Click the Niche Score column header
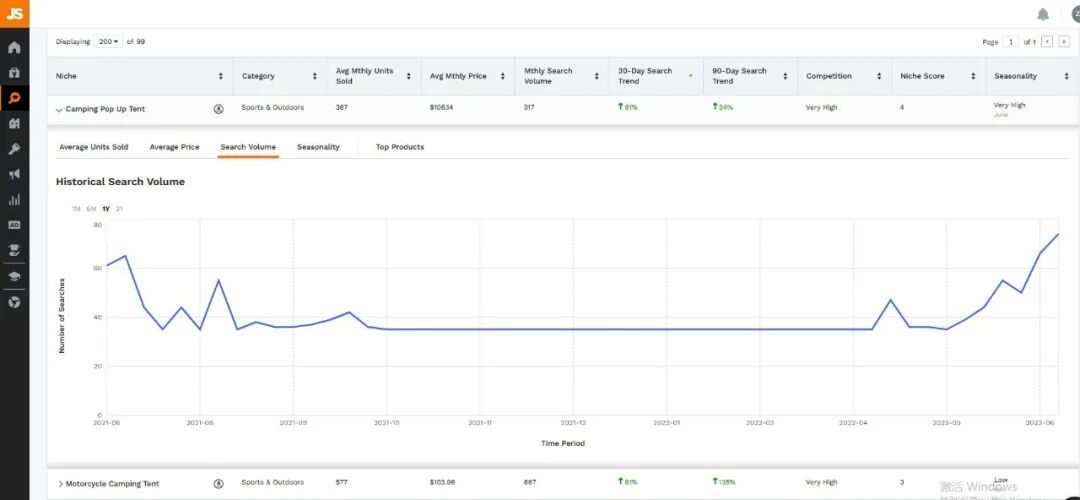The height and width of the screenshot is (500, 1080). [922, 76]
